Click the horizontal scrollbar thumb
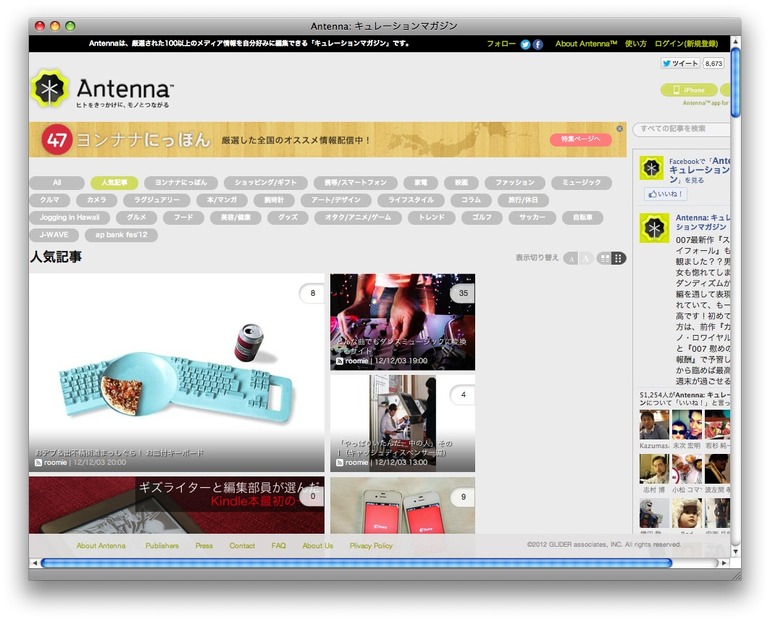 (x=357, y=563)
